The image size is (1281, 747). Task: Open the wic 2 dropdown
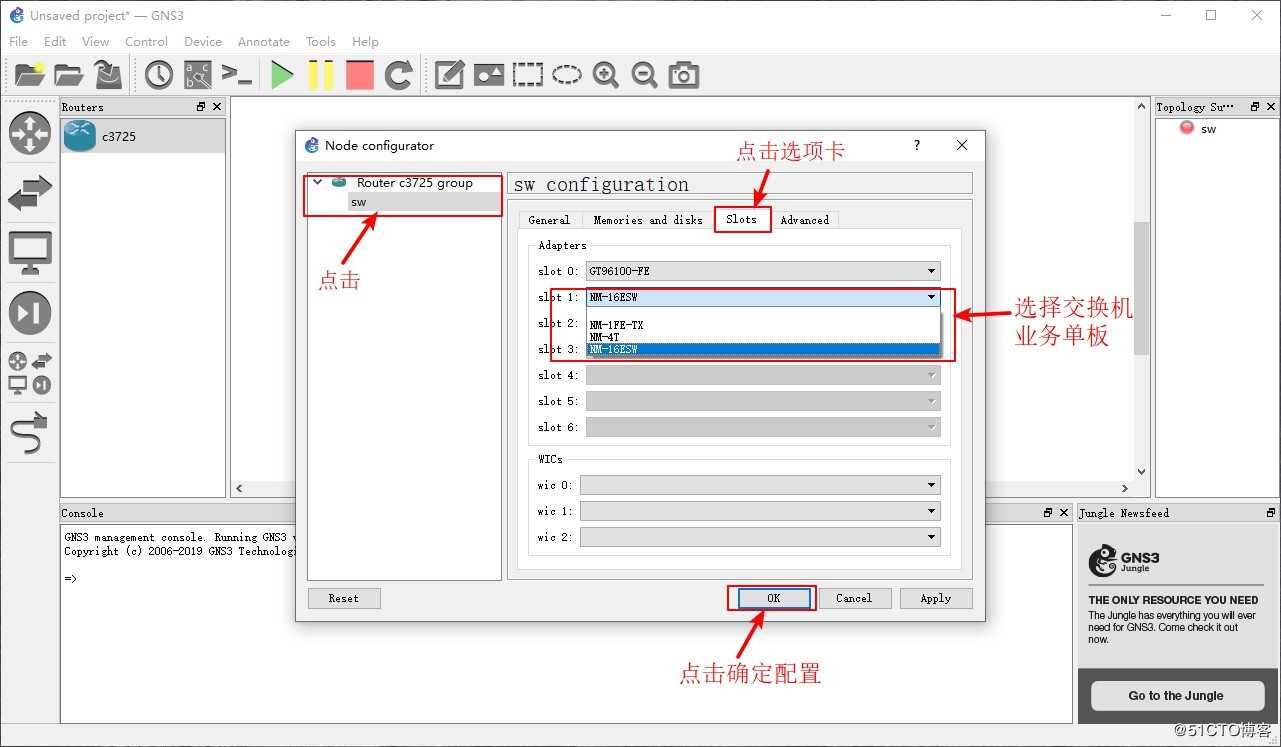tap(760, 537)
